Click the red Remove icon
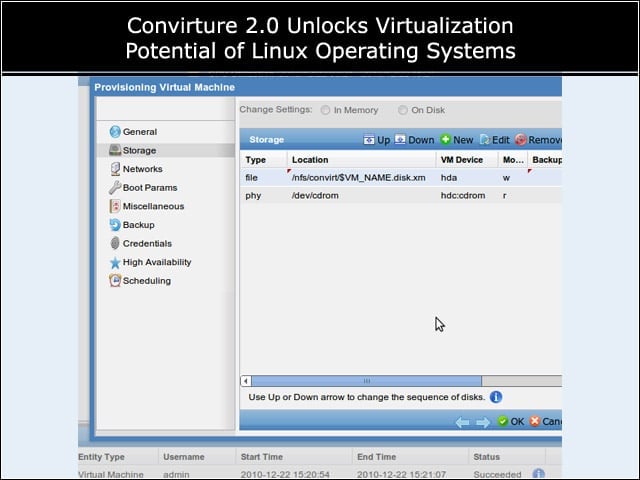 (520, 140)
